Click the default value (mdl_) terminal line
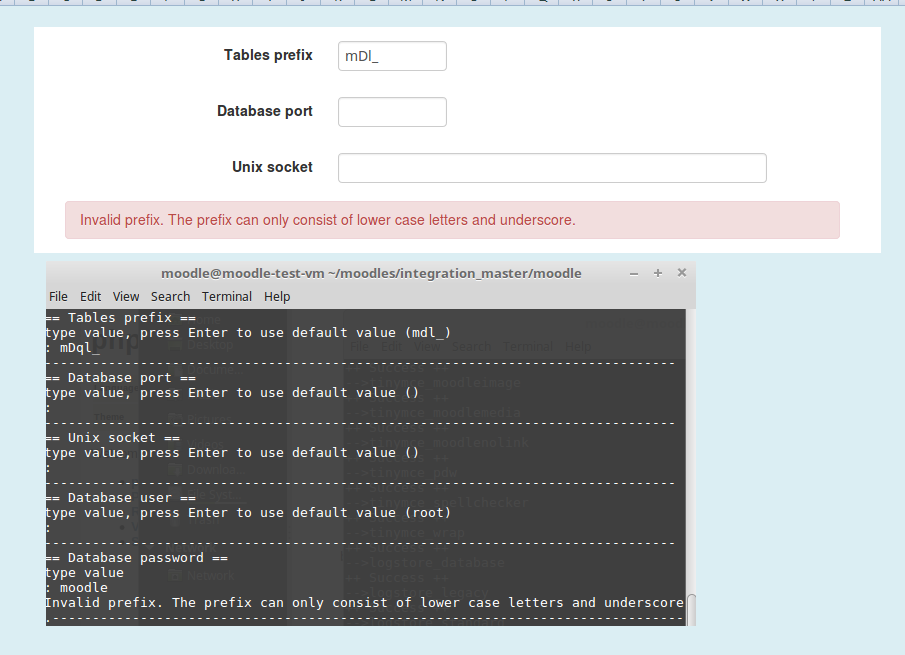905x655 pixels. tap(248, 332)
